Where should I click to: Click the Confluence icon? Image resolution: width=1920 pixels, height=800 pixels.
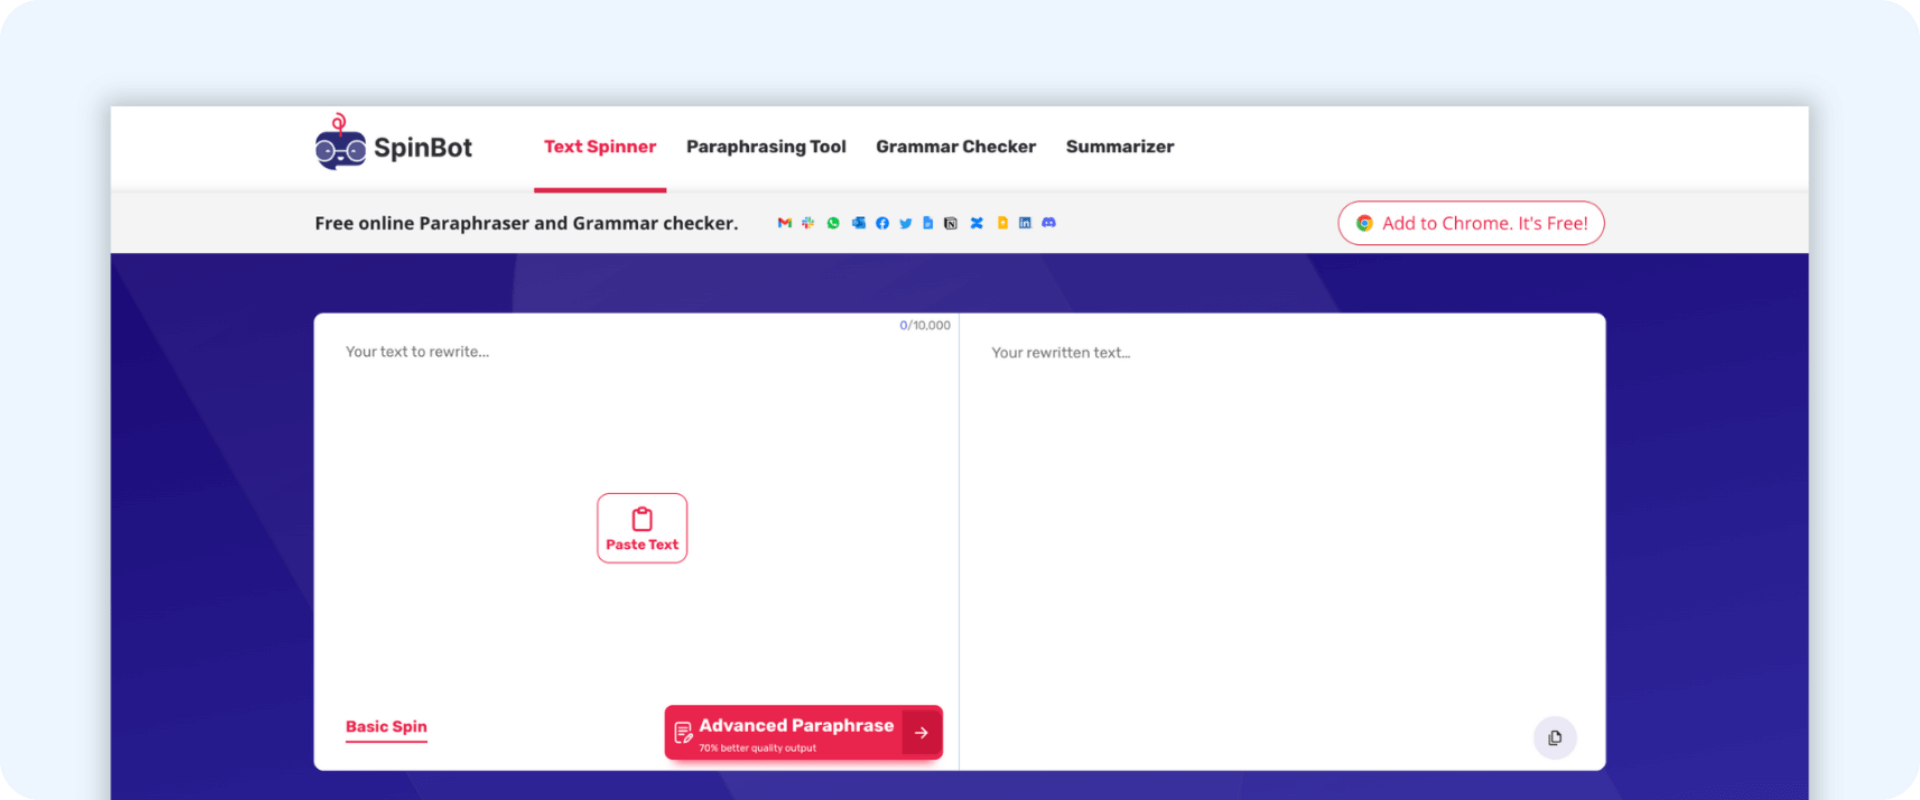[977, 223]
